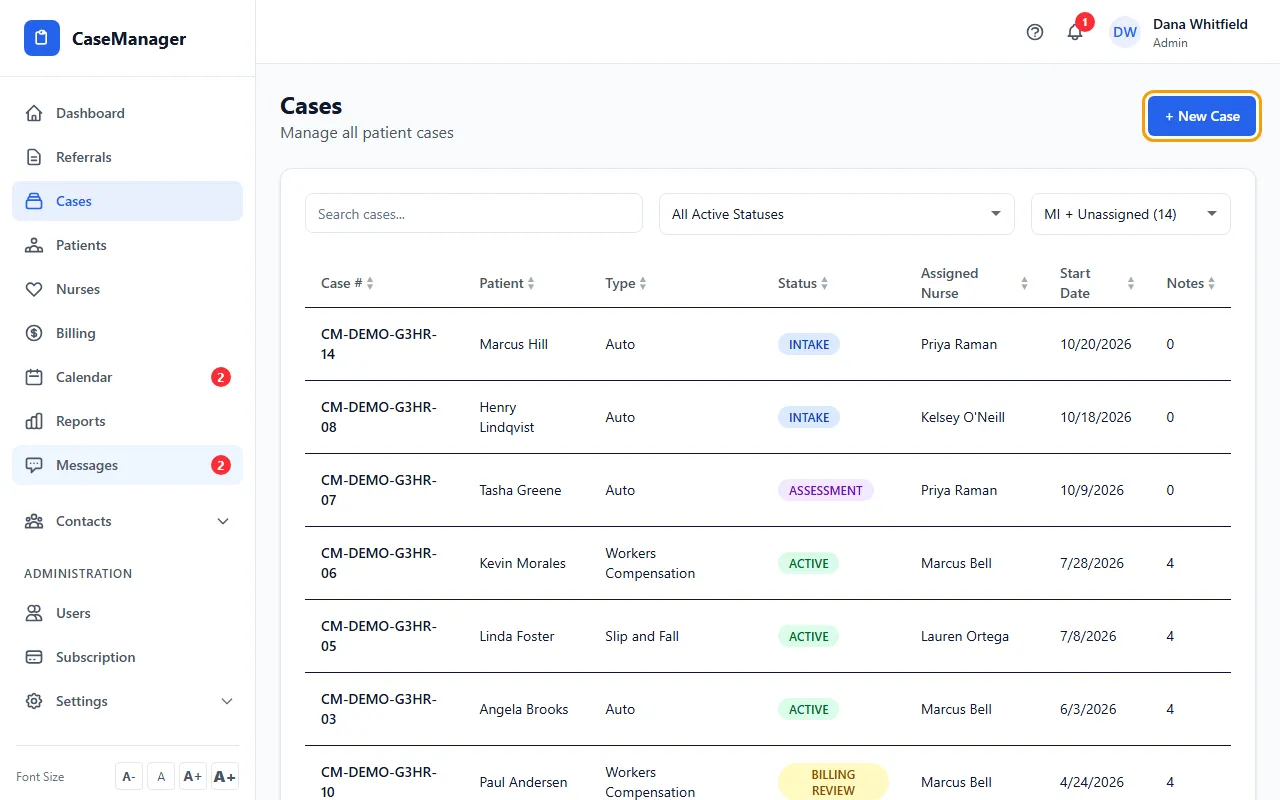
Task: Decrease font size with A- button
Action: (129, 777)
